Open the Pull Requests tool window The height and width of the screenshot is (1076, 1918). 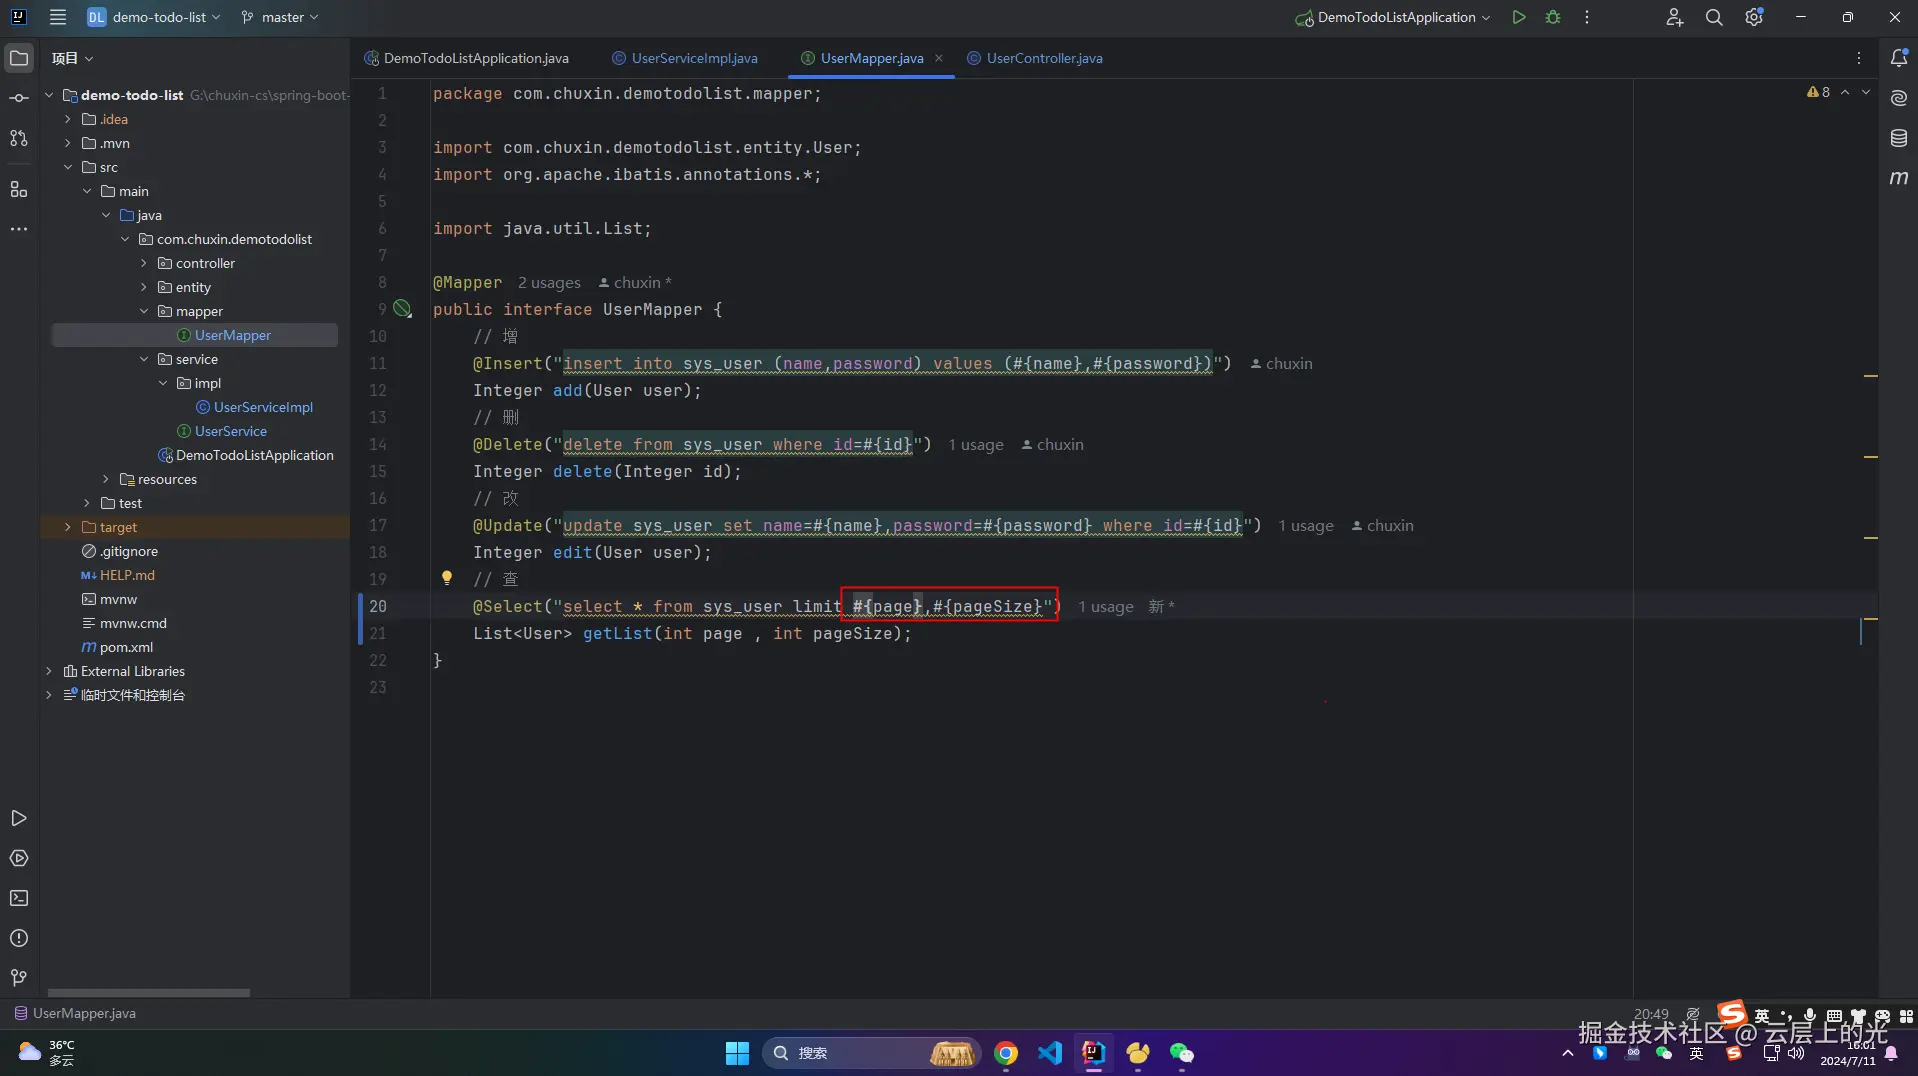19,138
